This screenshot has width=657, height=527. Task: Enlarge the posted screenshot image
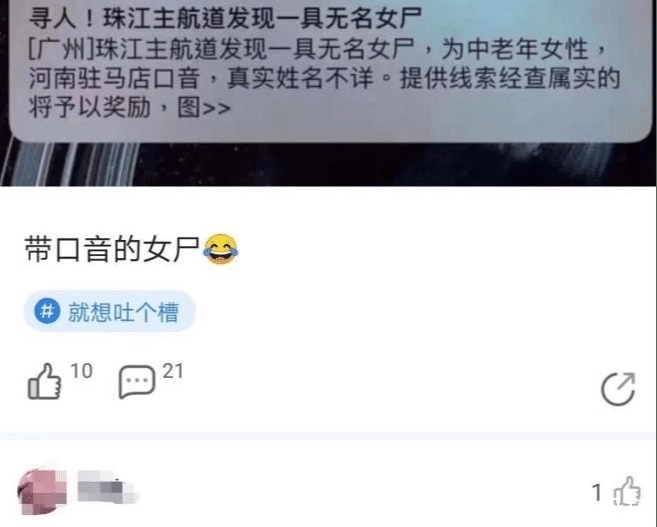pyautogui.click(x=328, y=93)
